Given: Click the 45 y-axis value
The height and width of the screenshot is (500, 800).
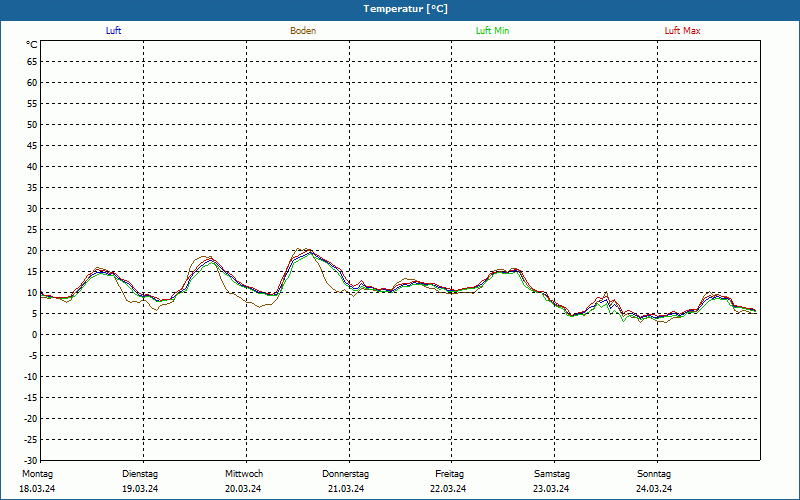Looking at the screenshot, I should [x=32, y=145].
